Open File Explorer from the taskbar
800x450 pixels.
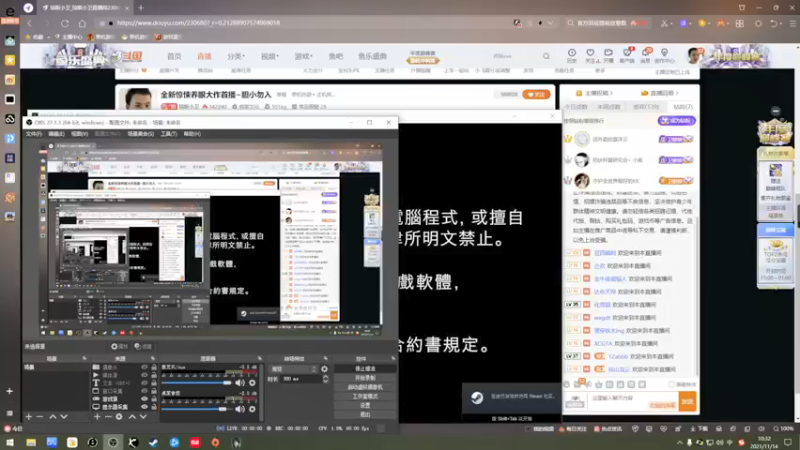31,442
